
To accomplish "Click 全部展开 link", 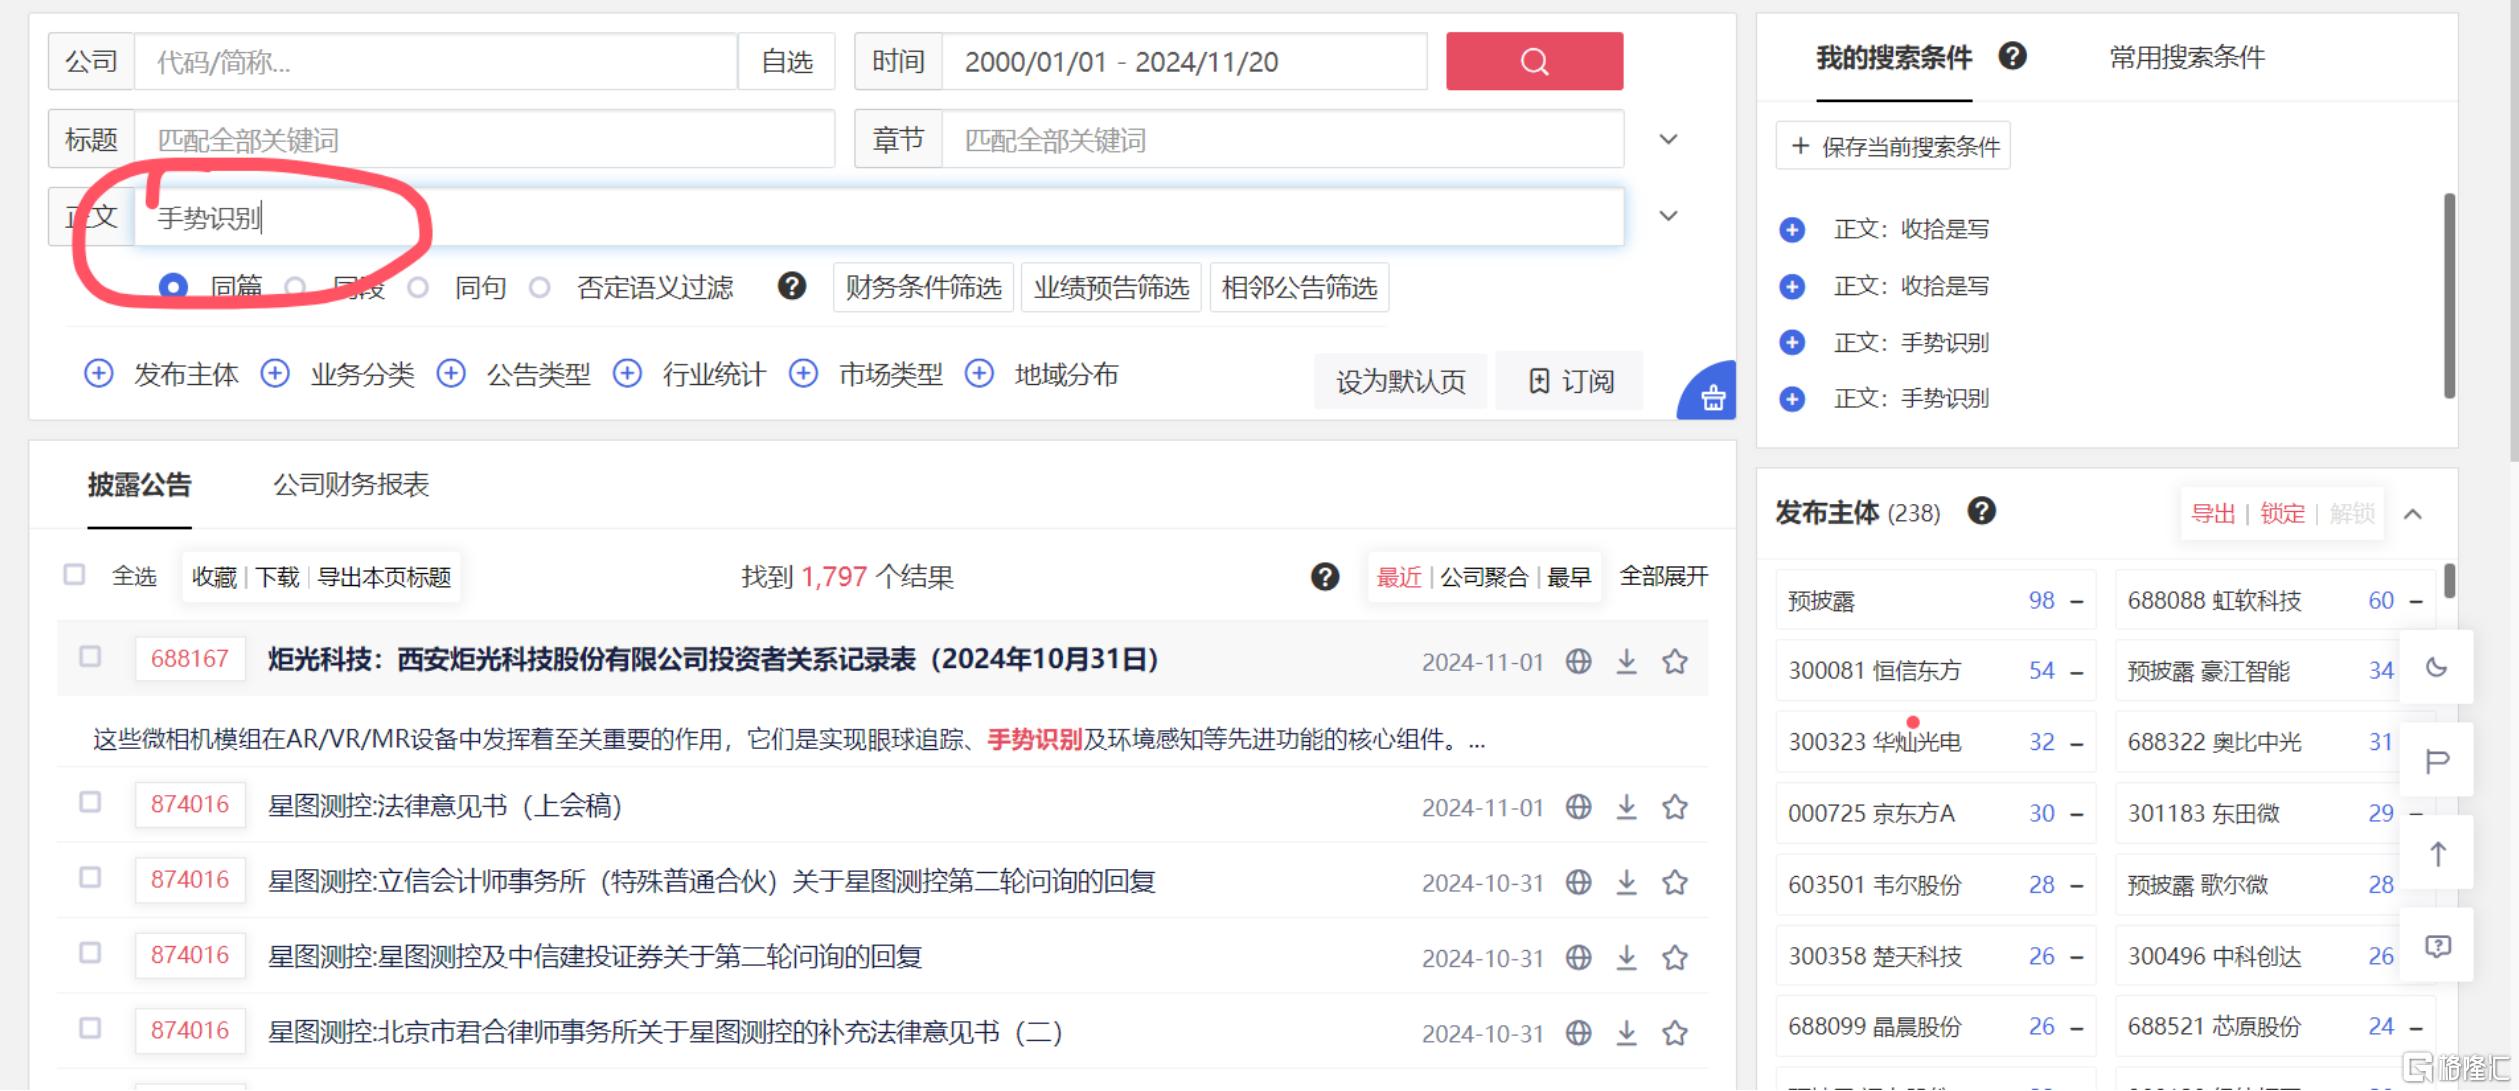I will (x=1664, y=576).
